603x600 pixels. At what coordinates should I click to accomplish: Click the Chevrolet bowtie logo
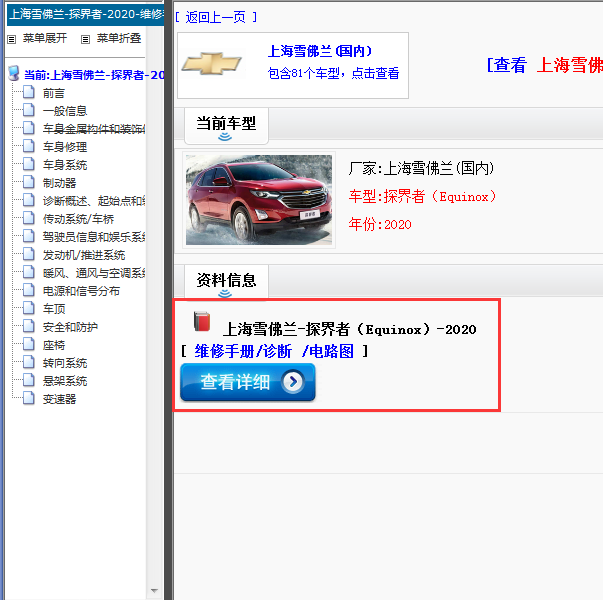coord(211,63)
